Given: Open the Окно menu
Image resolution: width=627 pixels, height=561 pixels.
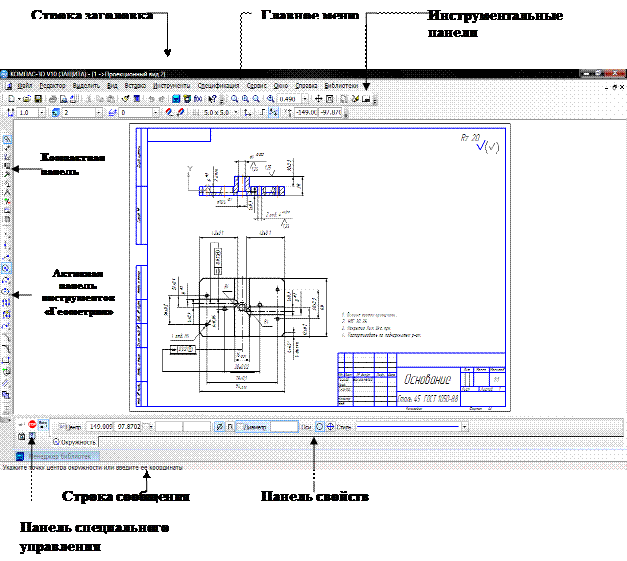Looking at the screenshot, I should tap(281, 86).
